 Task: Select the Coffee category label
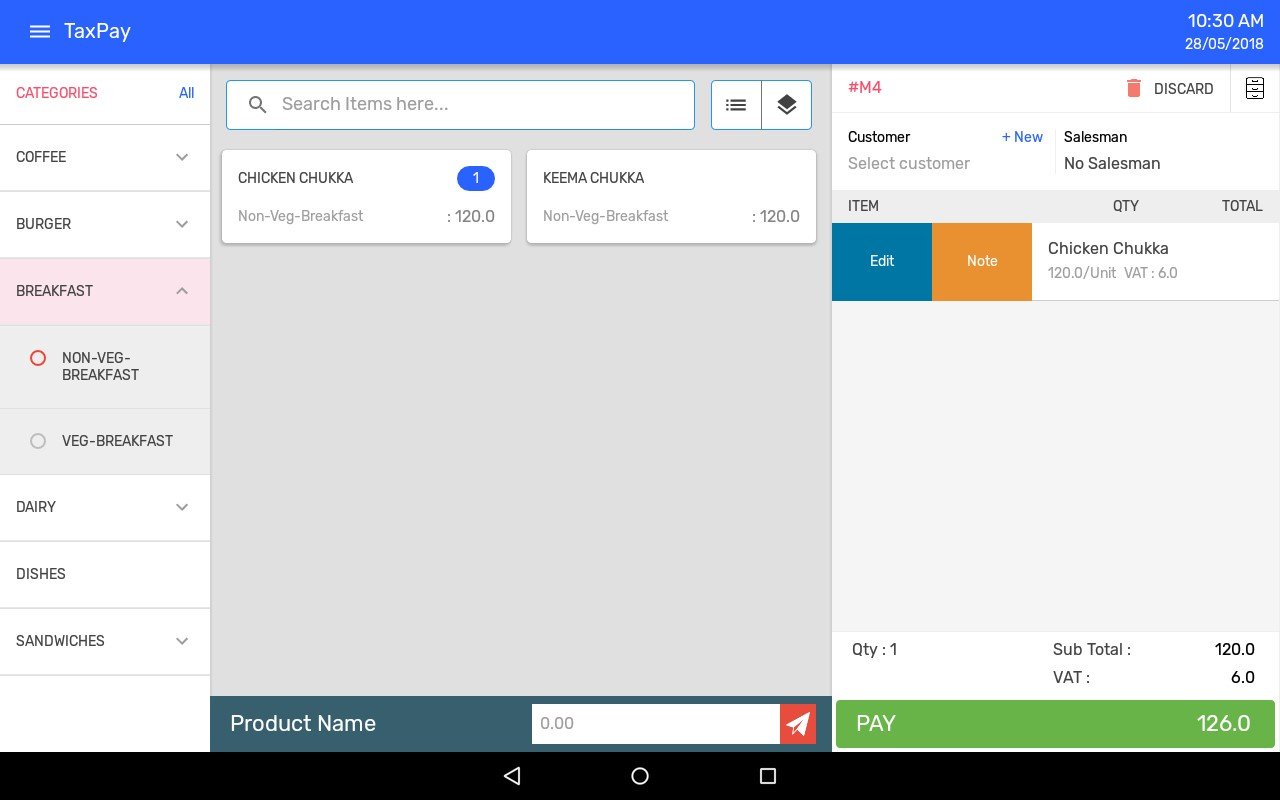pyautogui.click(x=41, y=157)
